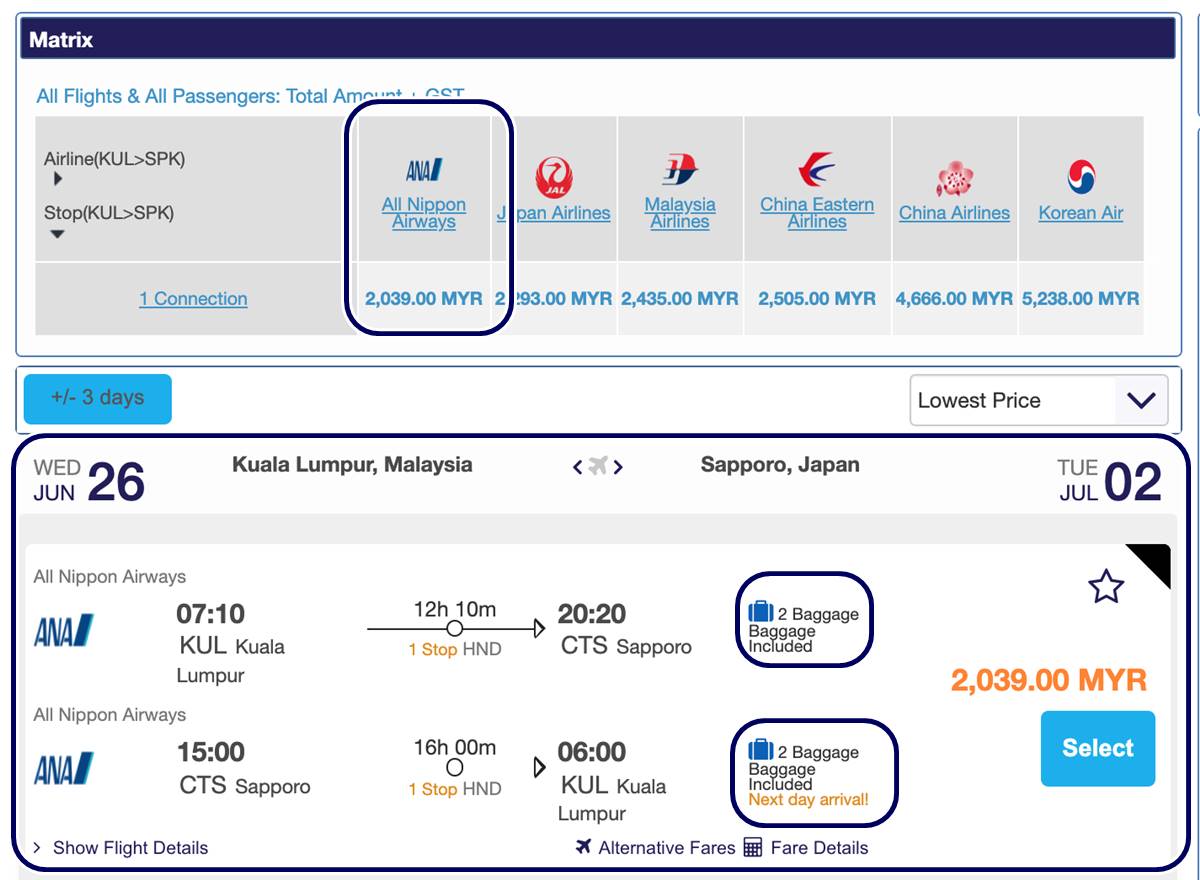This screenshot has width=1200, height=880.
Task: Click the Matrix section header
Action: [x=598, y=40]
